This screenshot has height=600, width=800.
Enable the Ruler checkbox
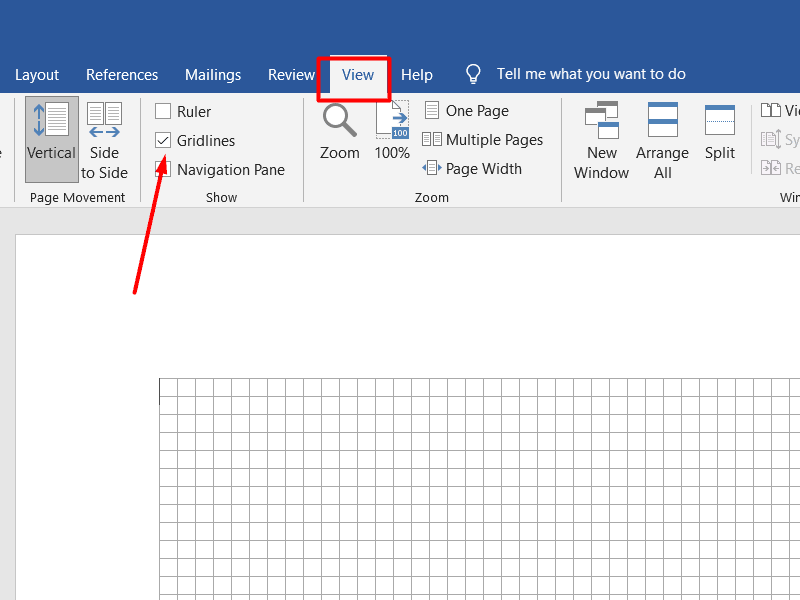tap(163, 111)
